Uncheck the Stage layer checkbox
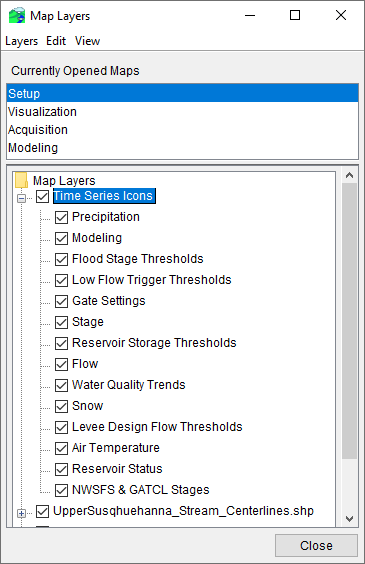This screenshot has height=564, width=365. pos(61,322)
